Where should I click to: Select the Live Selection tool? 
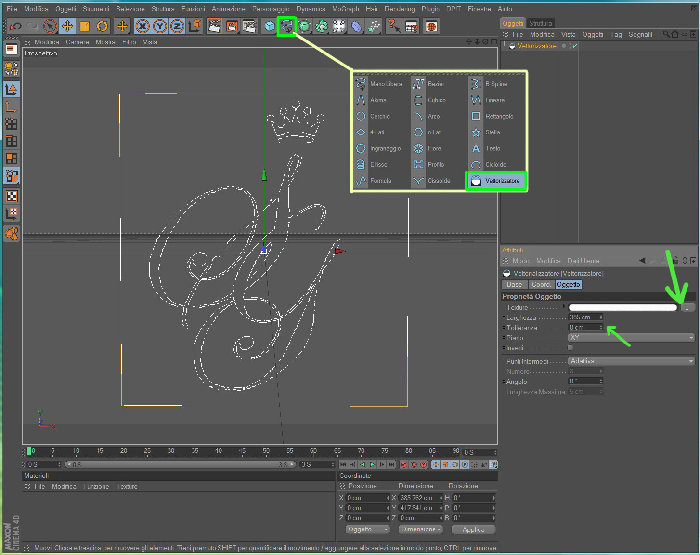(x=50, y=26)
